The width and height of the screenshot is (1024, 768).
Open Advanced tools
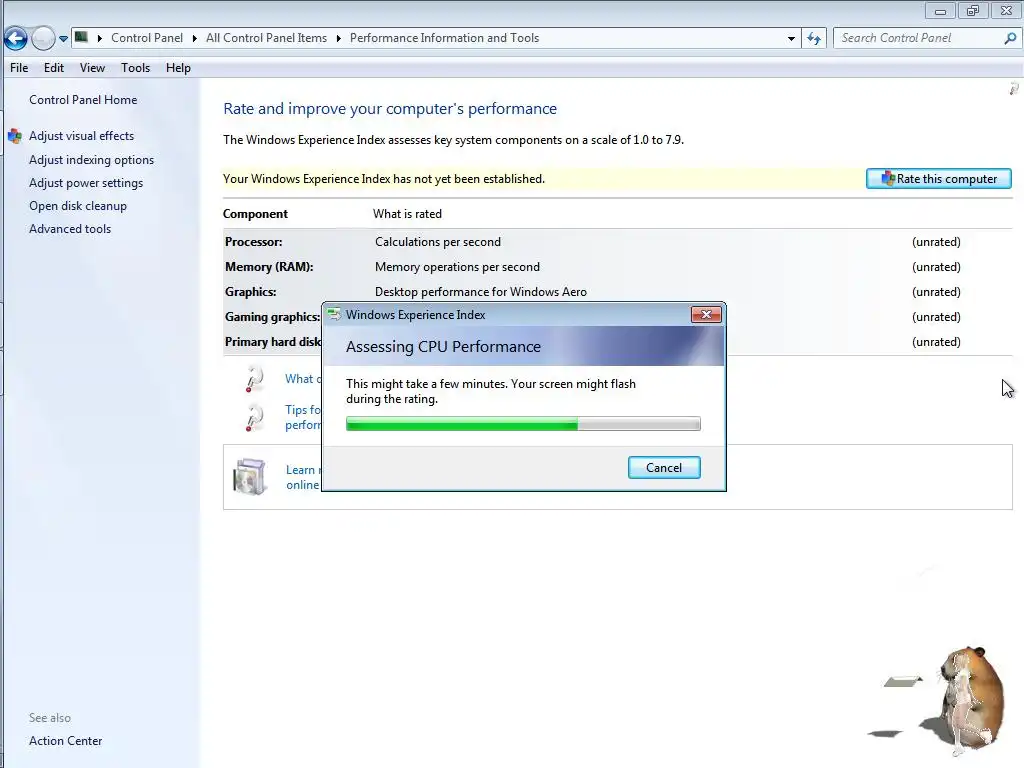[x=70, y=229]
